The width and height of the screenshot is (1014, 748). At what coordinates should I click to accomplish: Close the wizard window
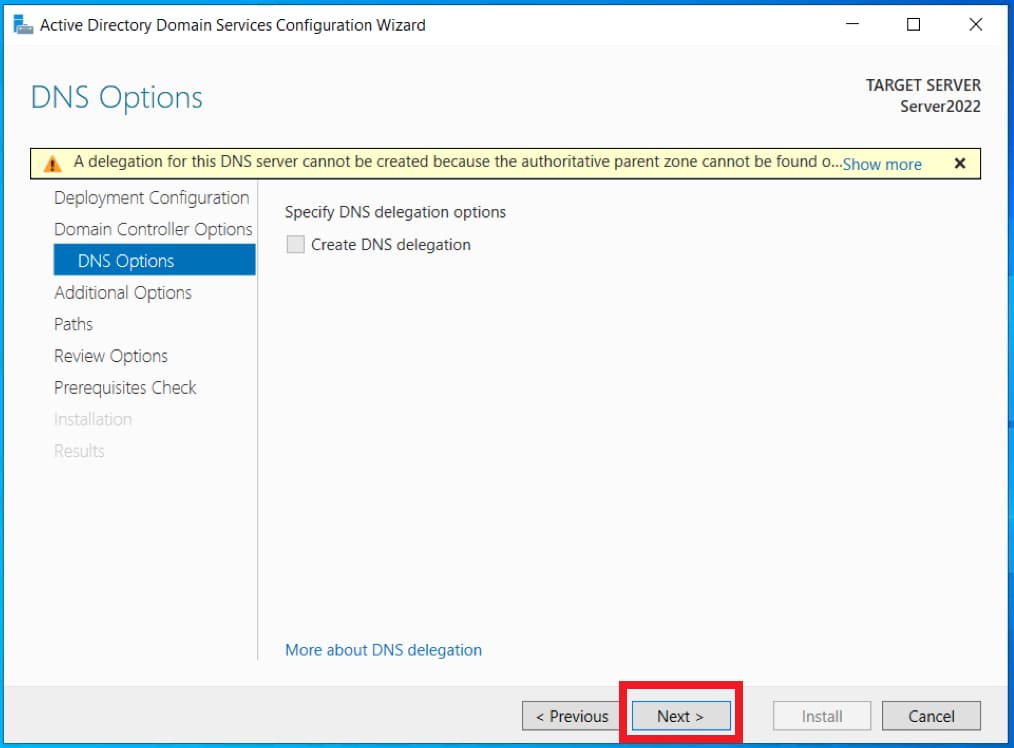pyautogui.click(x=976, y=25)
